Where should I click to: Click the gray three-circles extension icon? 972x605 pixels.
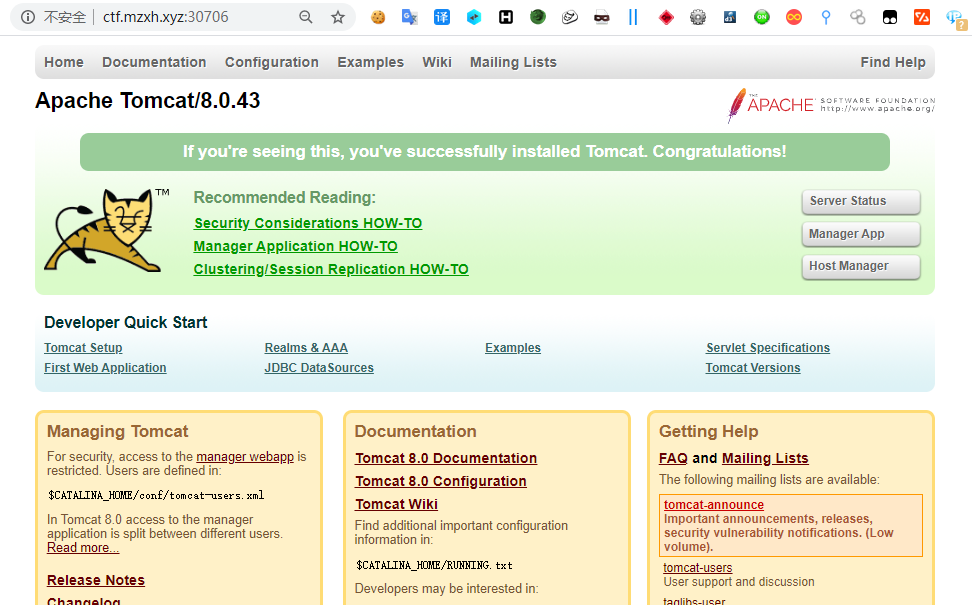tap(858, 17)
